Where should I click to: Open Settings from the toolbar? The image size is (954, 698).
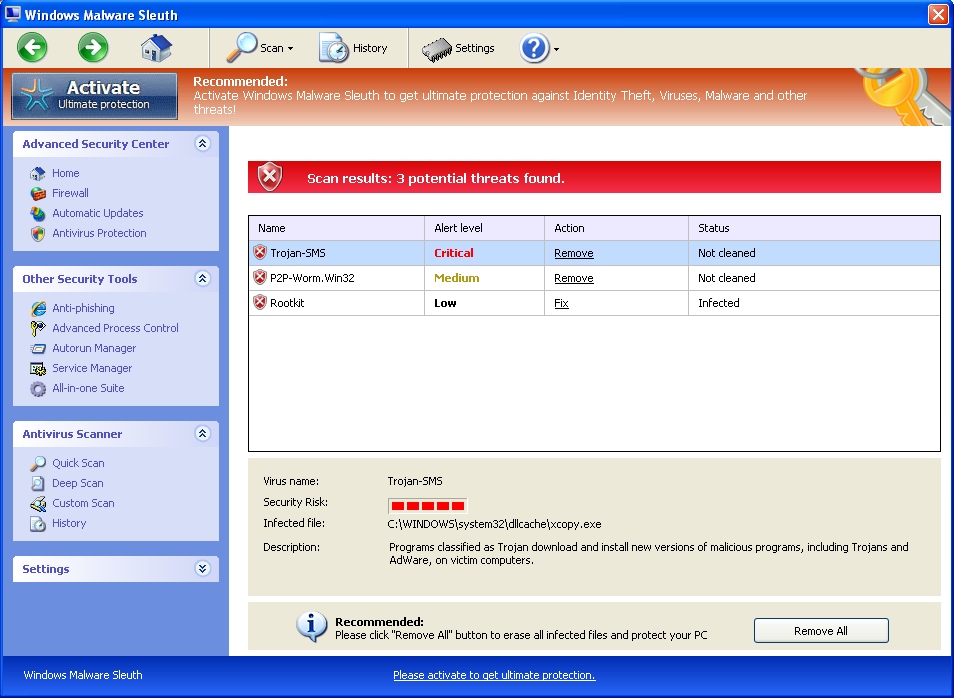point(458,48)
